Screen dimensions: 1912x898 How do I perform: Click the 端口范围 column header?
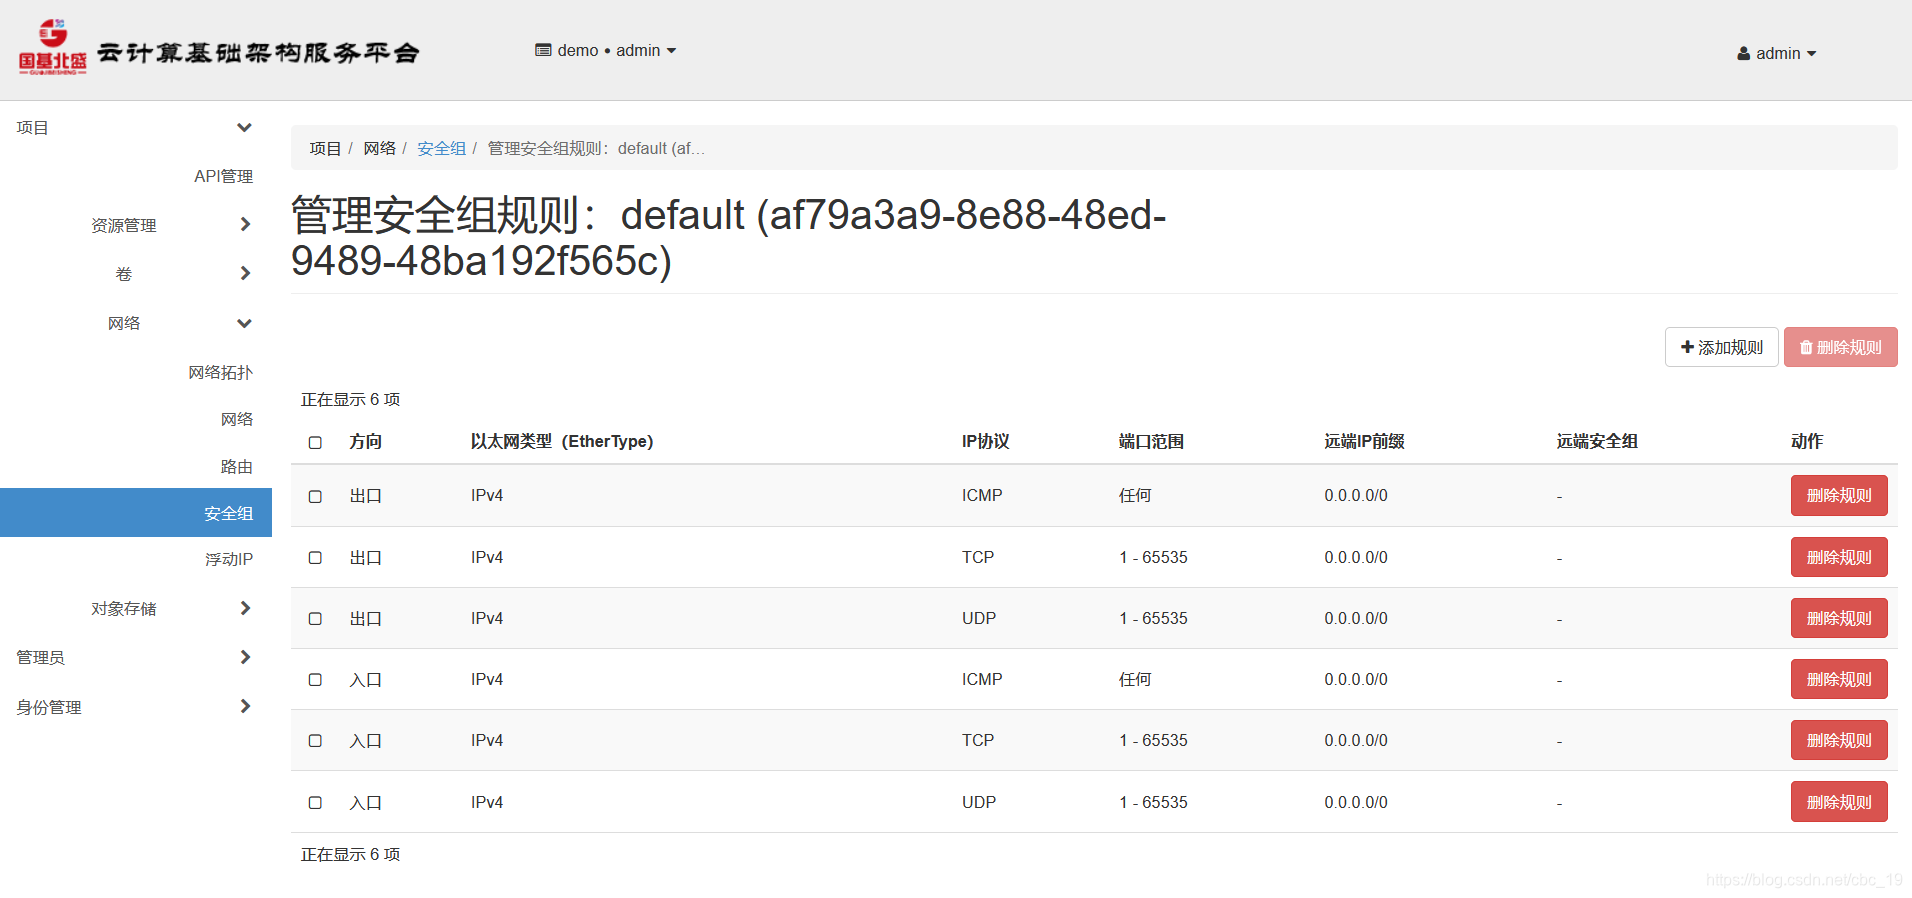[1151, 441]
